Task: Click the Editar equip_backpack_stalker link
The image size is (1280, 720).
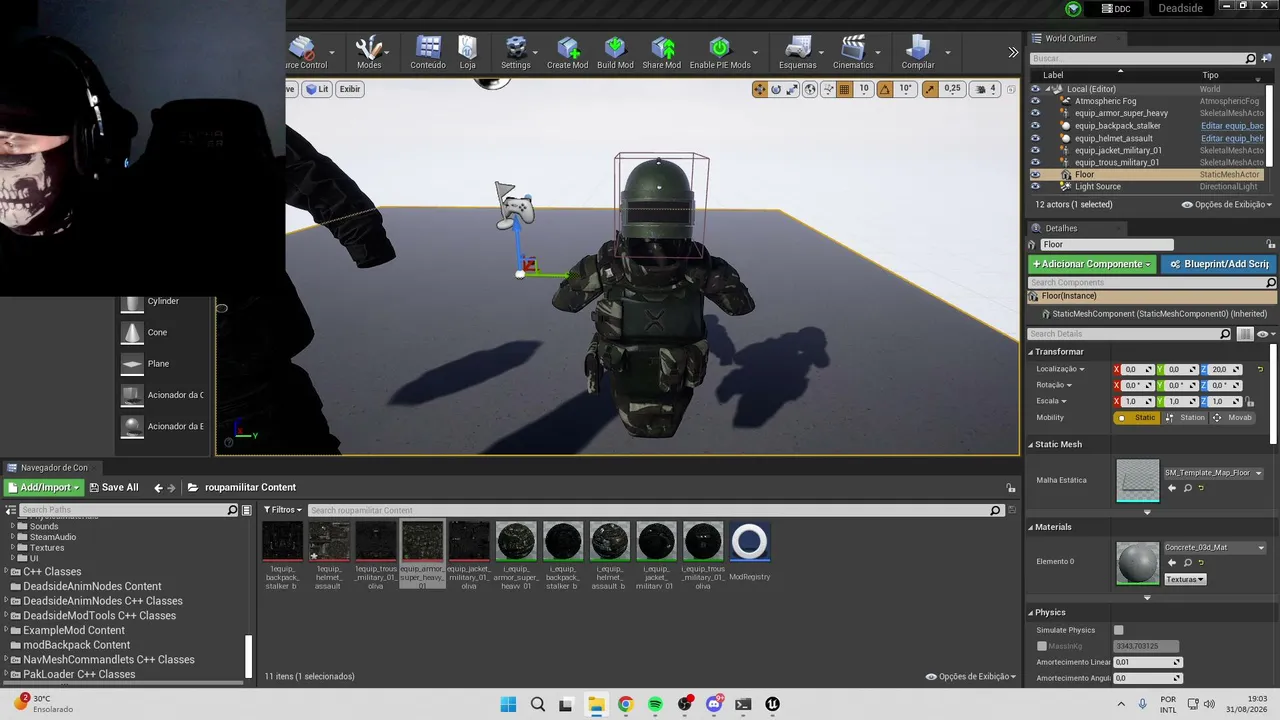Action: click(1232, 126)
